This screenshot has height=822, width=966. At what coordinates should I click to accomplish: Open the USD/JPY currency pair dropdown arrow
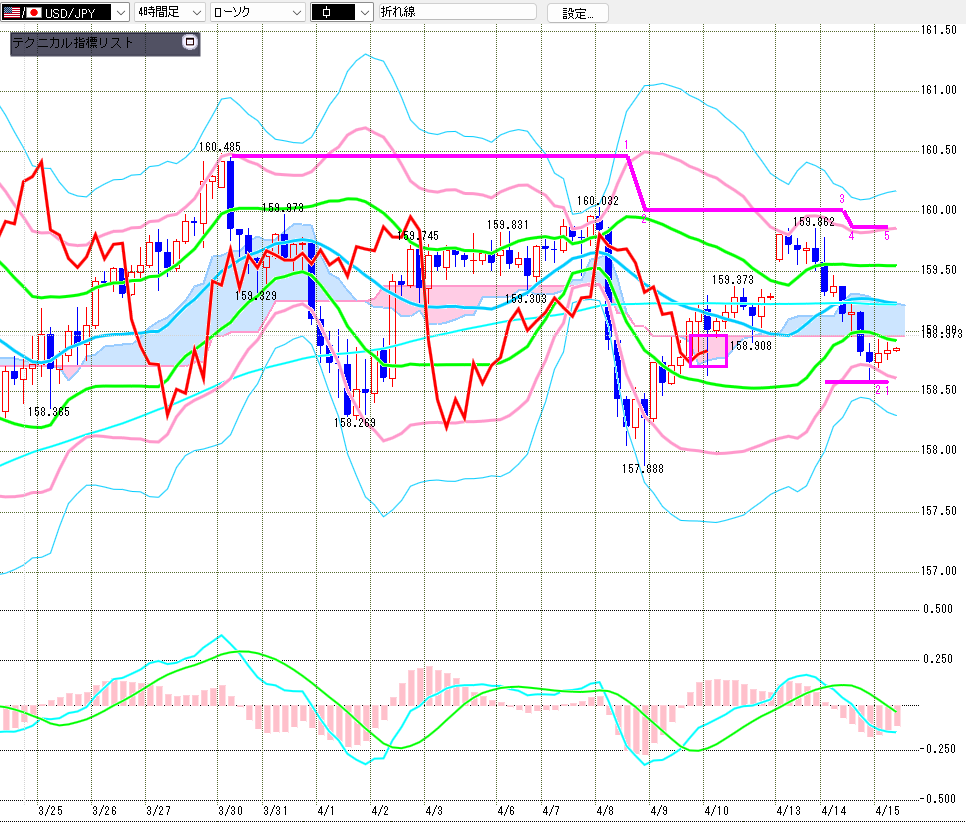(120, 12)
